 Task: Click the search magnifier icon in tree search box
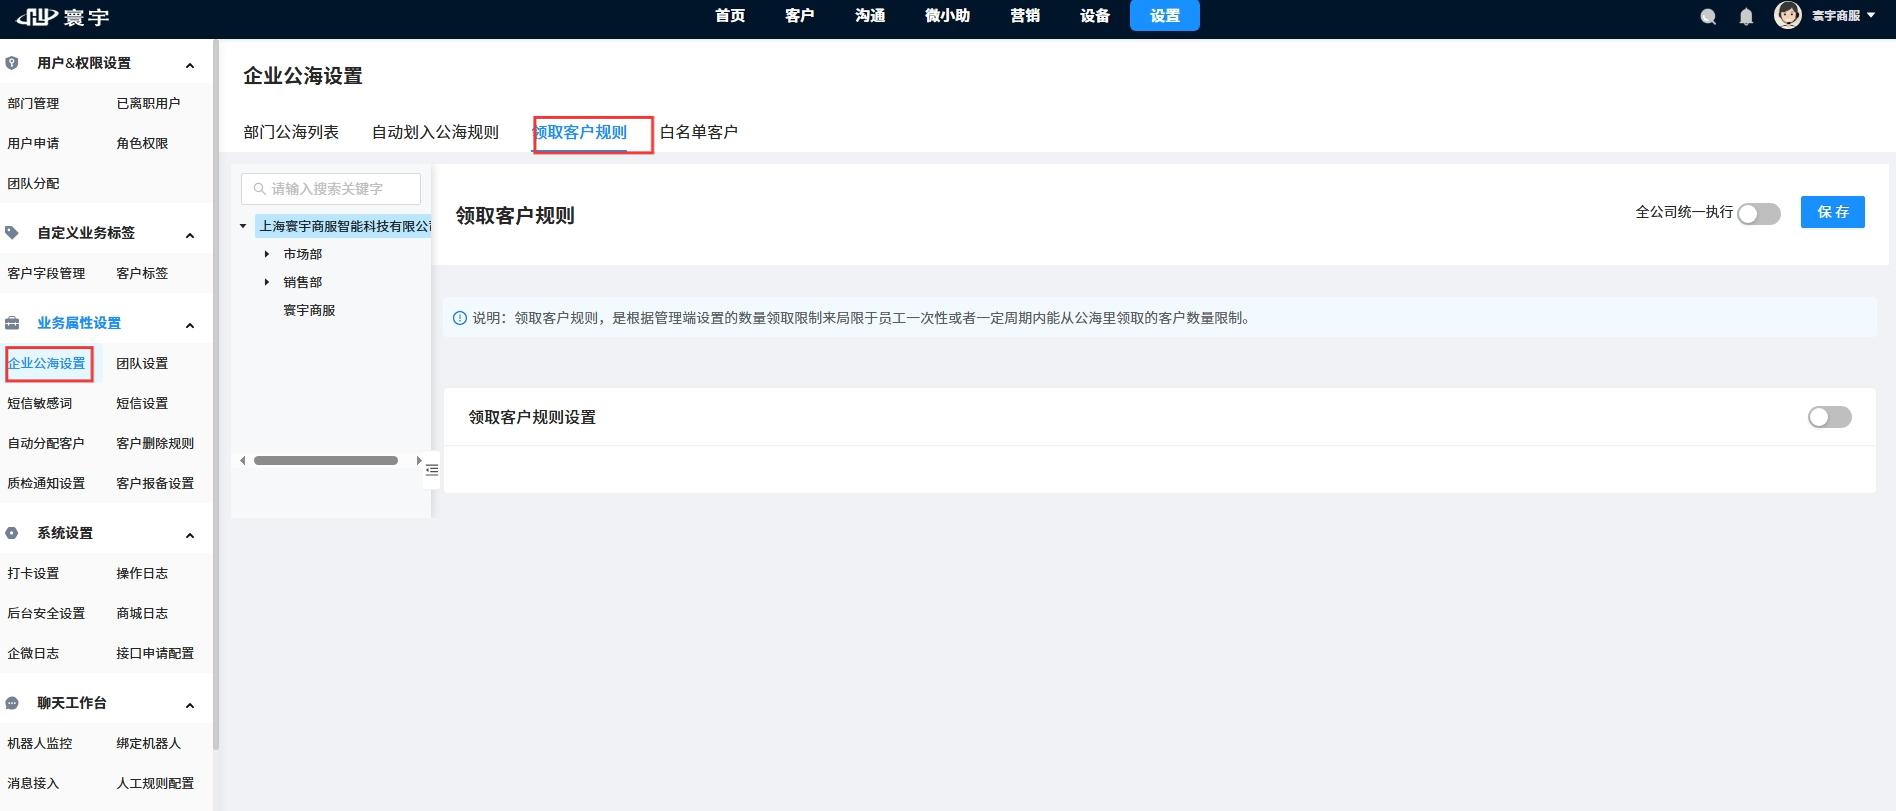[260, 189]
